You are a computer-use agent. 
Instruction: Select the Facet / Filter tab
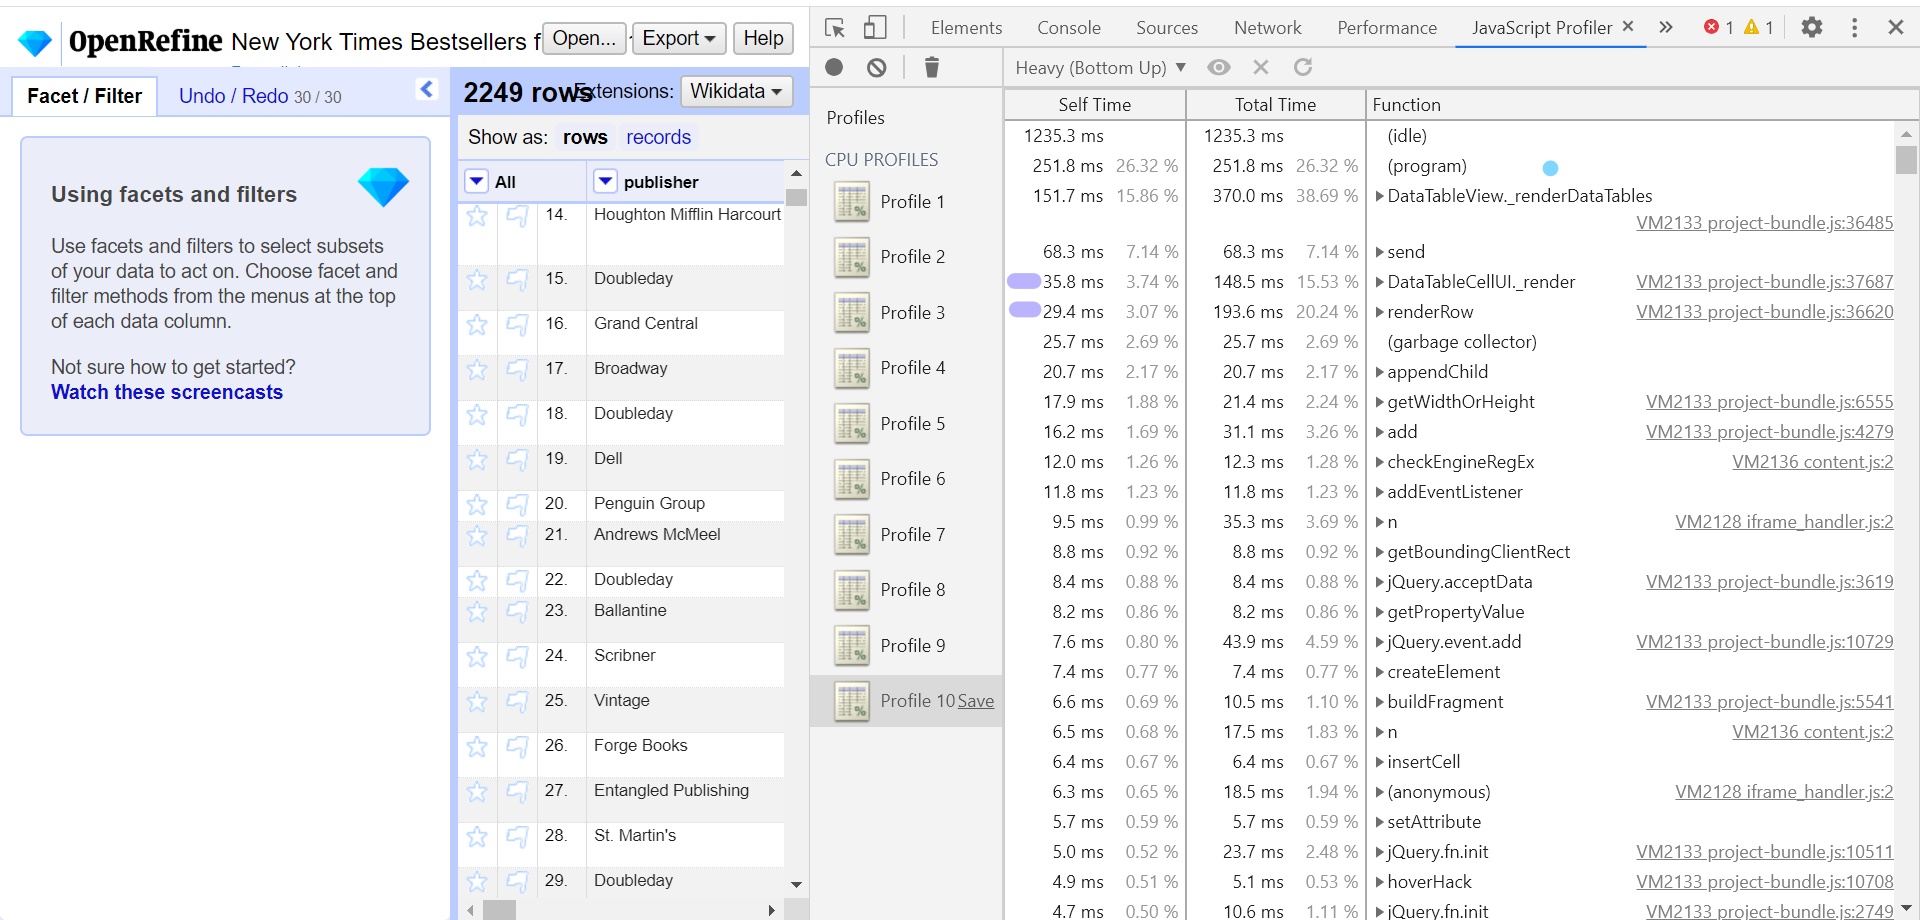pos(85,96)
